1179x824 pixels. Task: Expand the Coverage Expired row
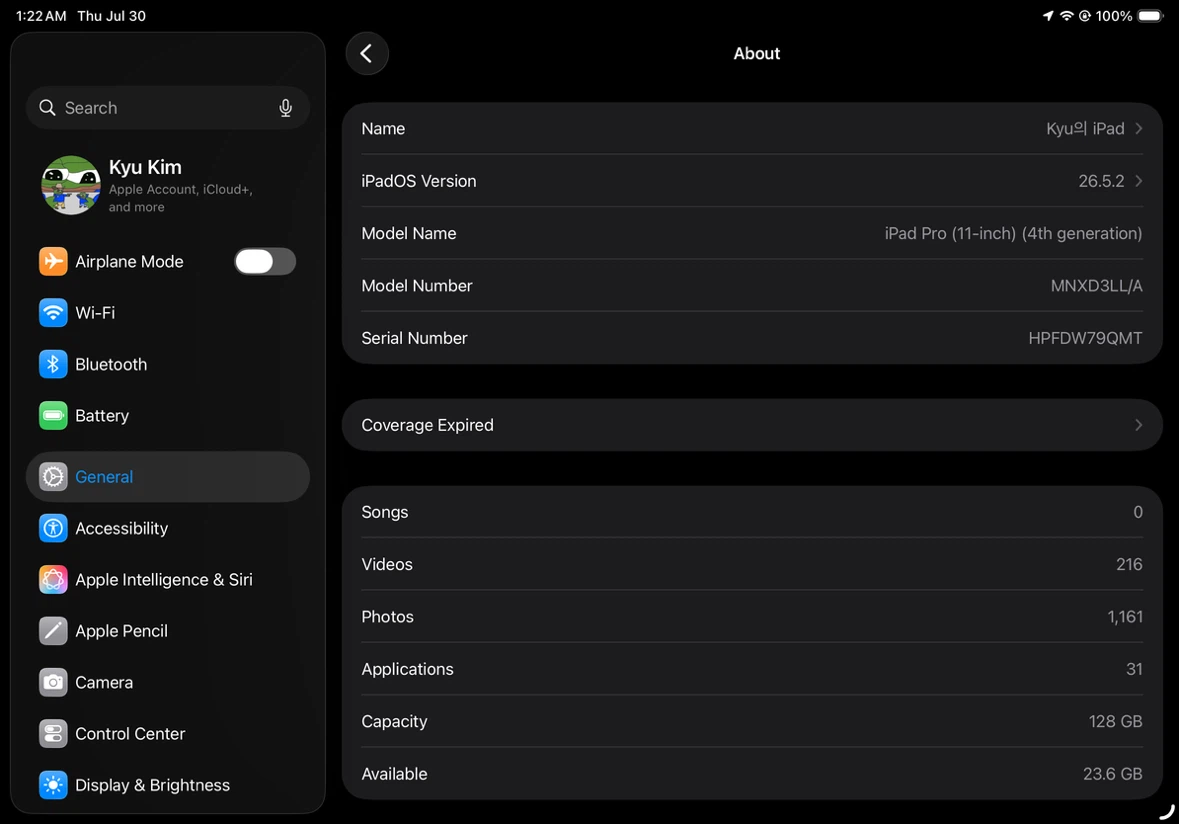click(752, 426)
